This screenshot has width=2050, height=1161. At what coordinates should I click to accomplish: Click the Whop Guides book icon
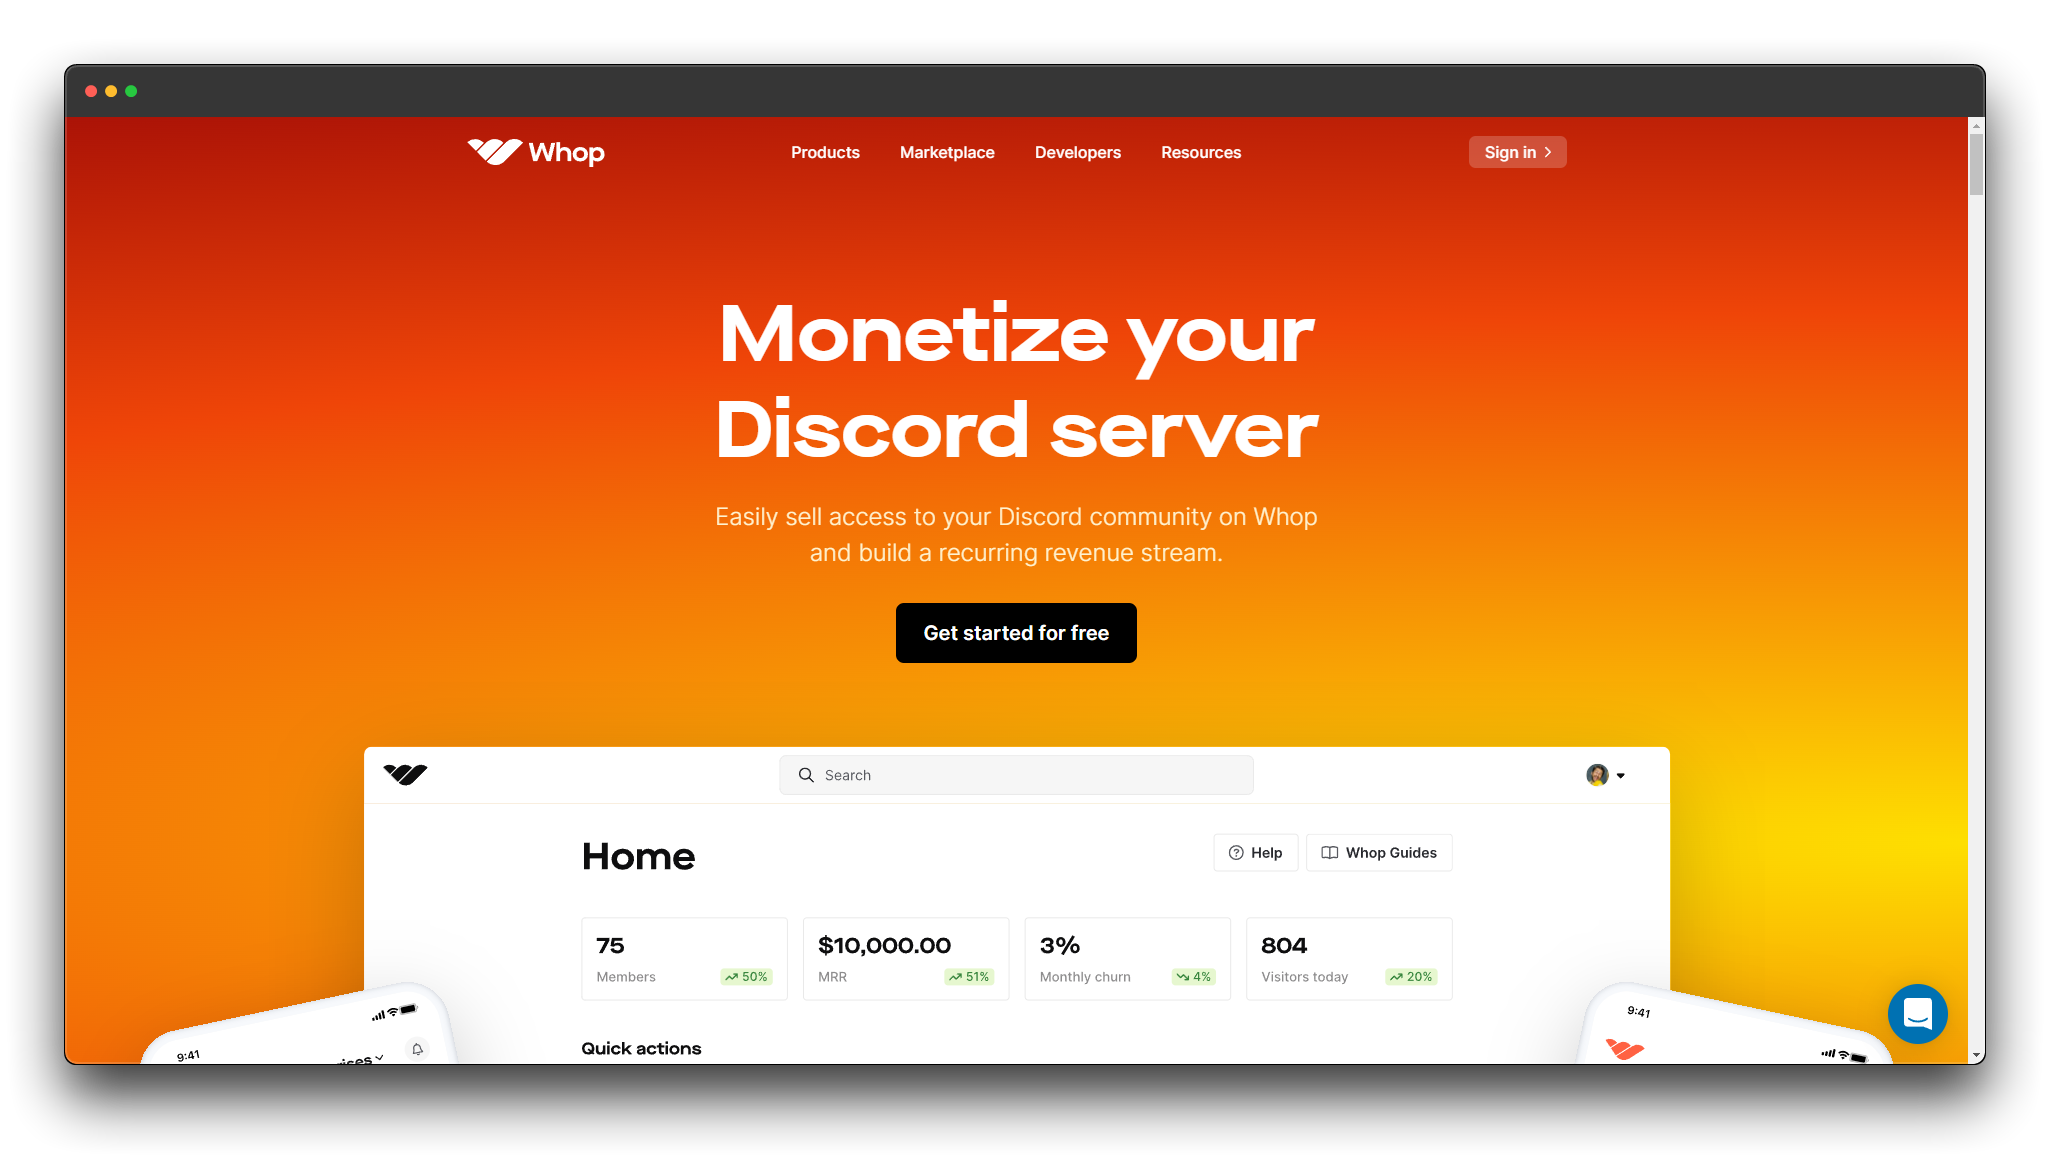click(1329, 851)
